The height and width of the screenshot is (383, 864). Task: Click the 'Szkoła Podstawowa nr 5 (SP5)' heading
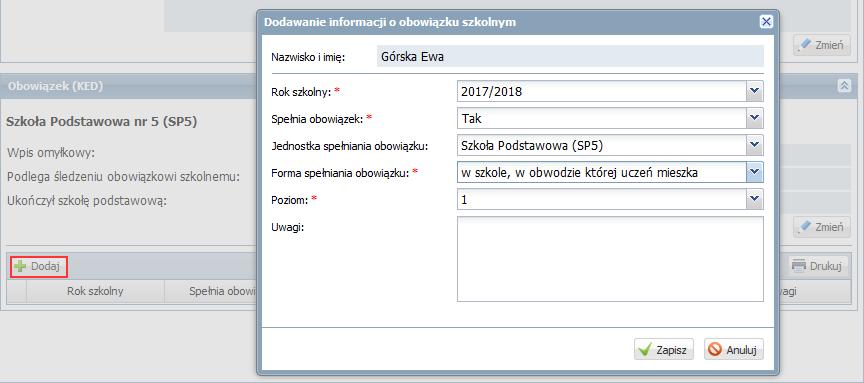coord(101,122)
